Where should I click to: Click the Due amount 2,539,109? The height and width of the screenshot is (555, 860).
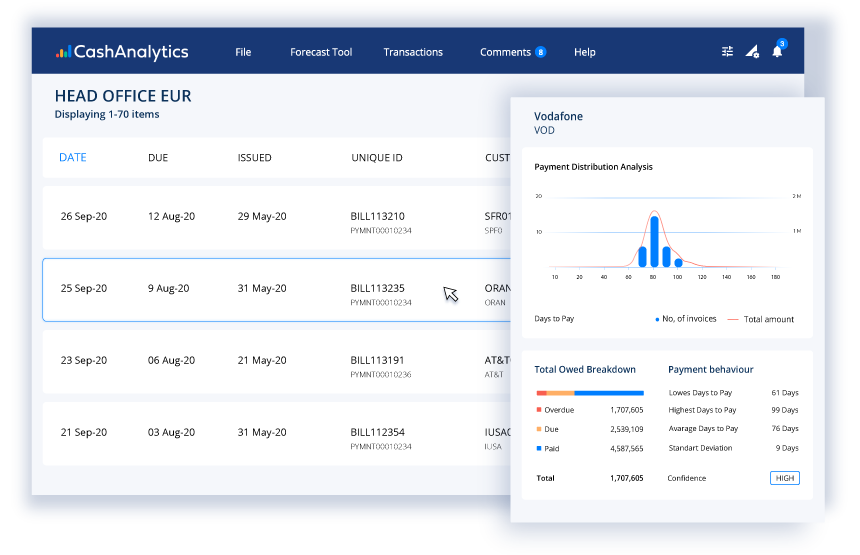(626, 429)
